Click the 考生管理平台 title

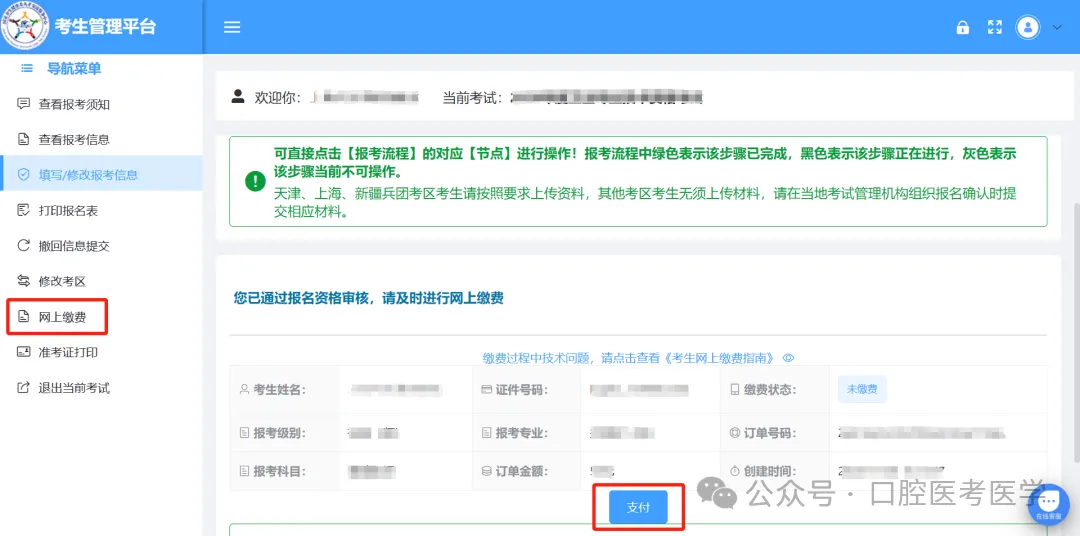pyautogui.click(x=105, y=27)
